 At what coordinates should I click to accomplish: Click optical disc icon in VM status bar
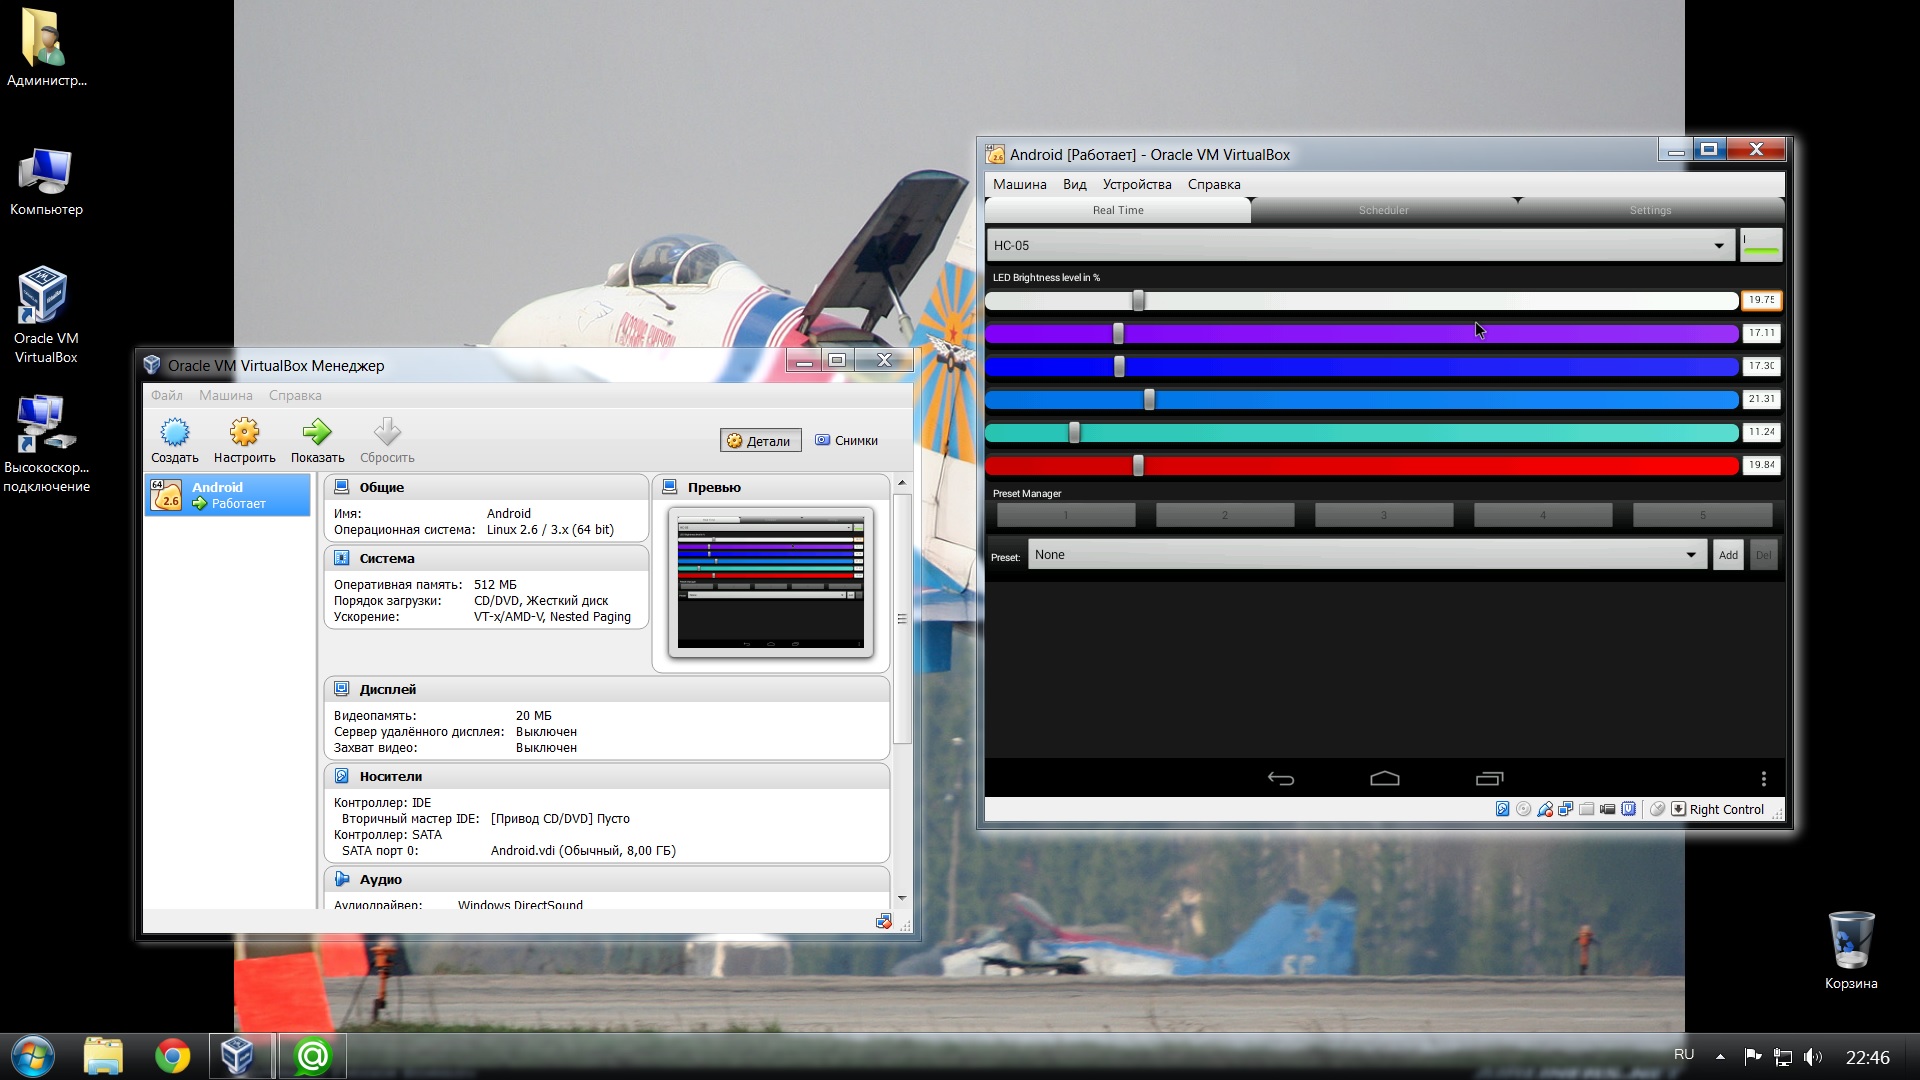pos(1523,809)
